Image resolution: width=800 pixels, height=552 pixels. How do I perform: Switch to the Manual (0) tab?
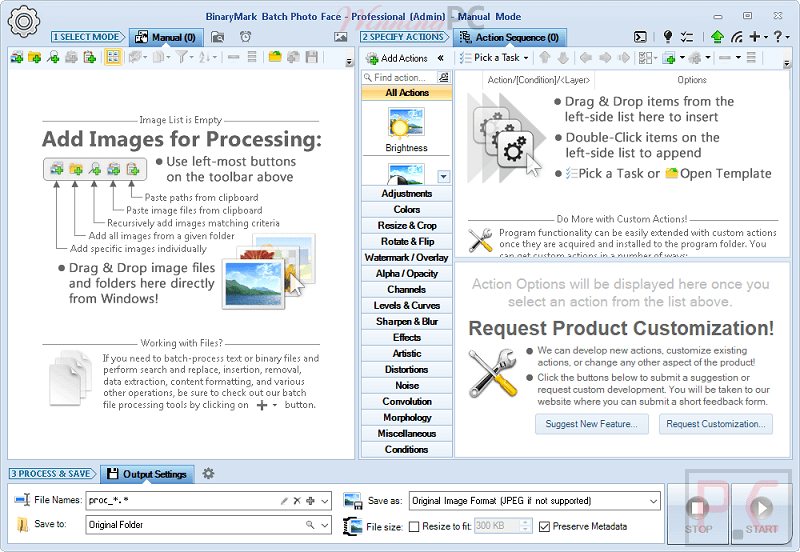click(x=166, y=37)
